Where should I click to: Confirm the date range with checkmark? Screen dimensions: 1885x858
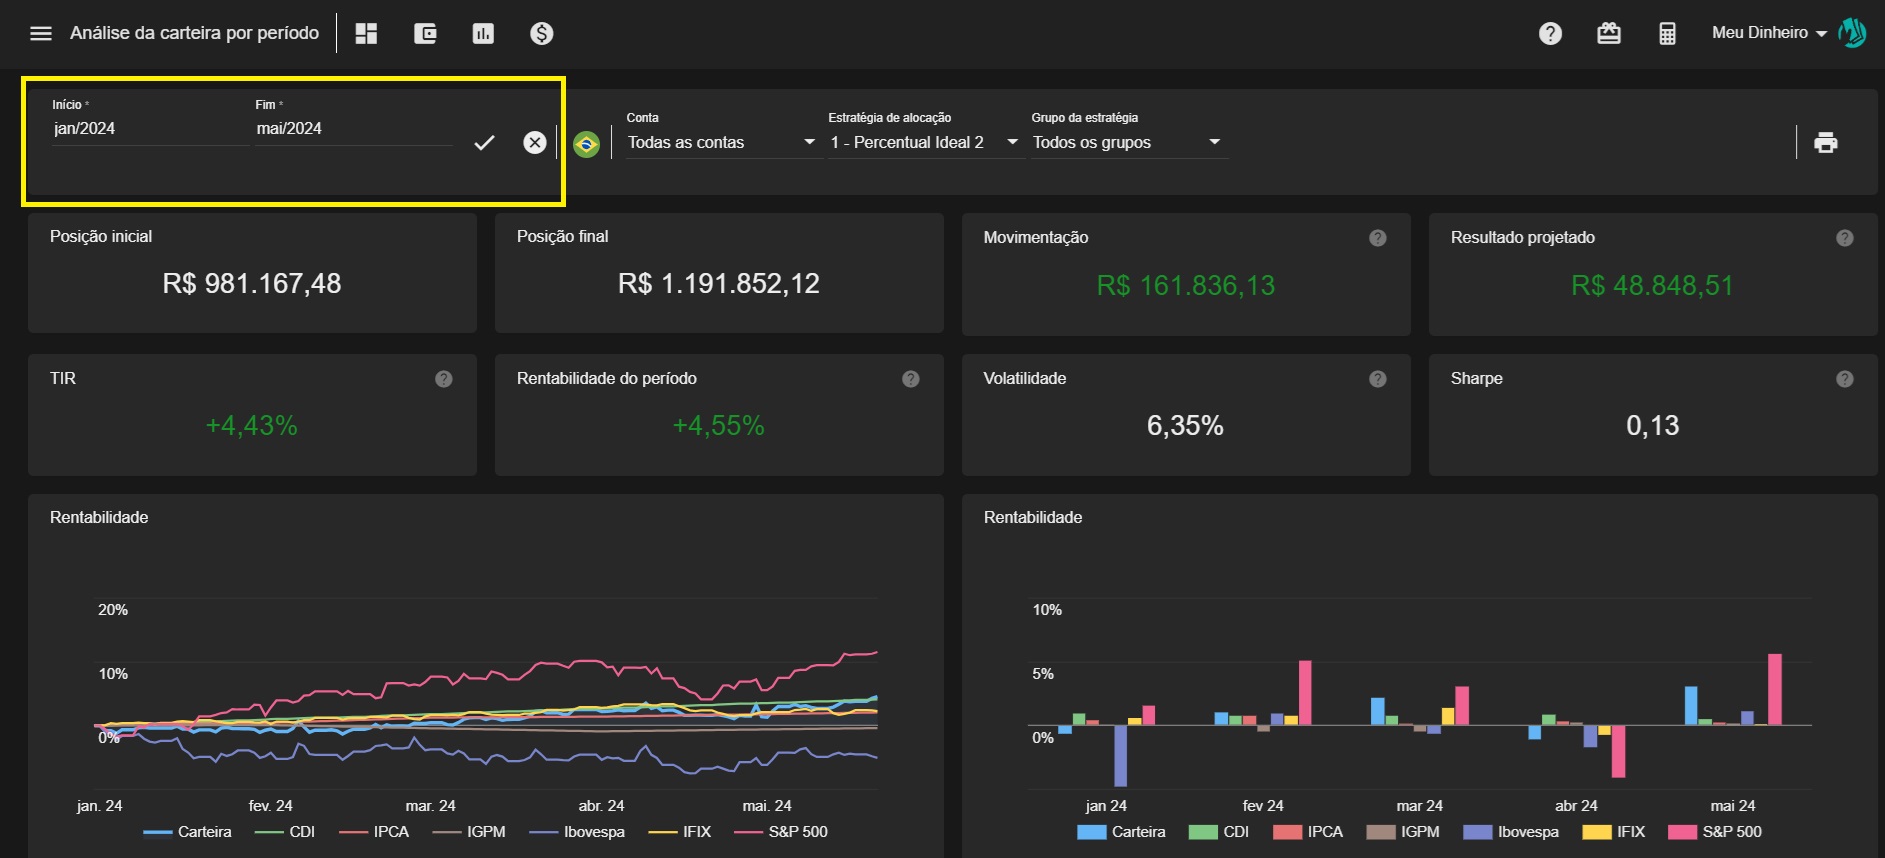(x=484, y=143)
